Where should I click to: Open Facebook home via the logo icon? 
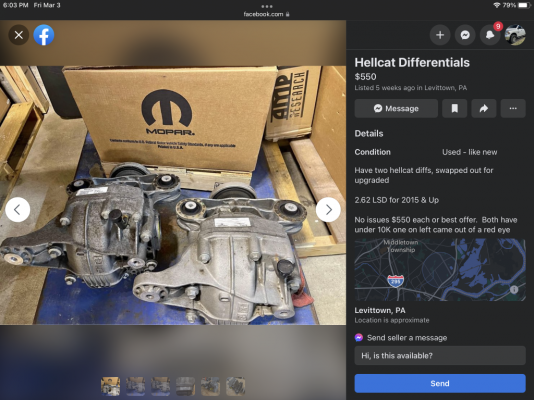click(x=44, y=35)
